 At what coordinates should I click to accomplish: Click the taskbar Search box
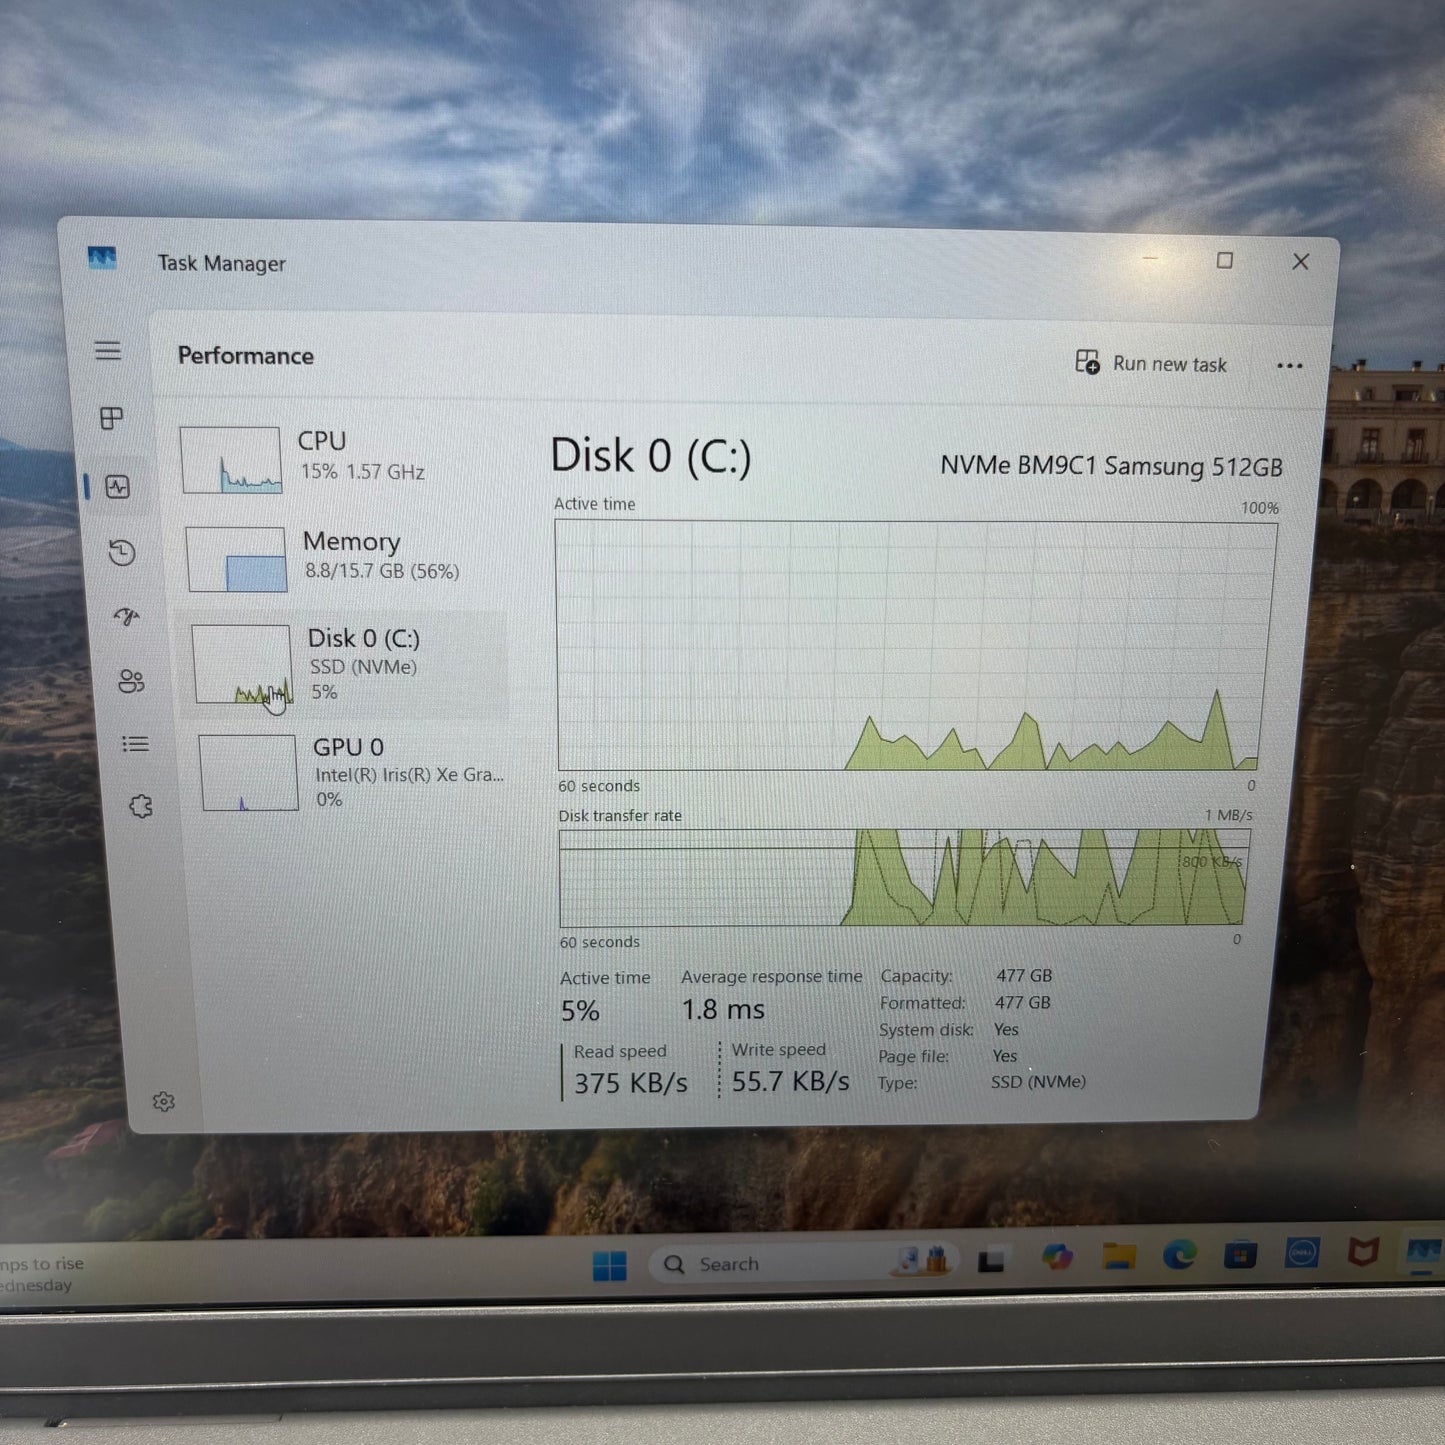click(x=804, y=1264)
